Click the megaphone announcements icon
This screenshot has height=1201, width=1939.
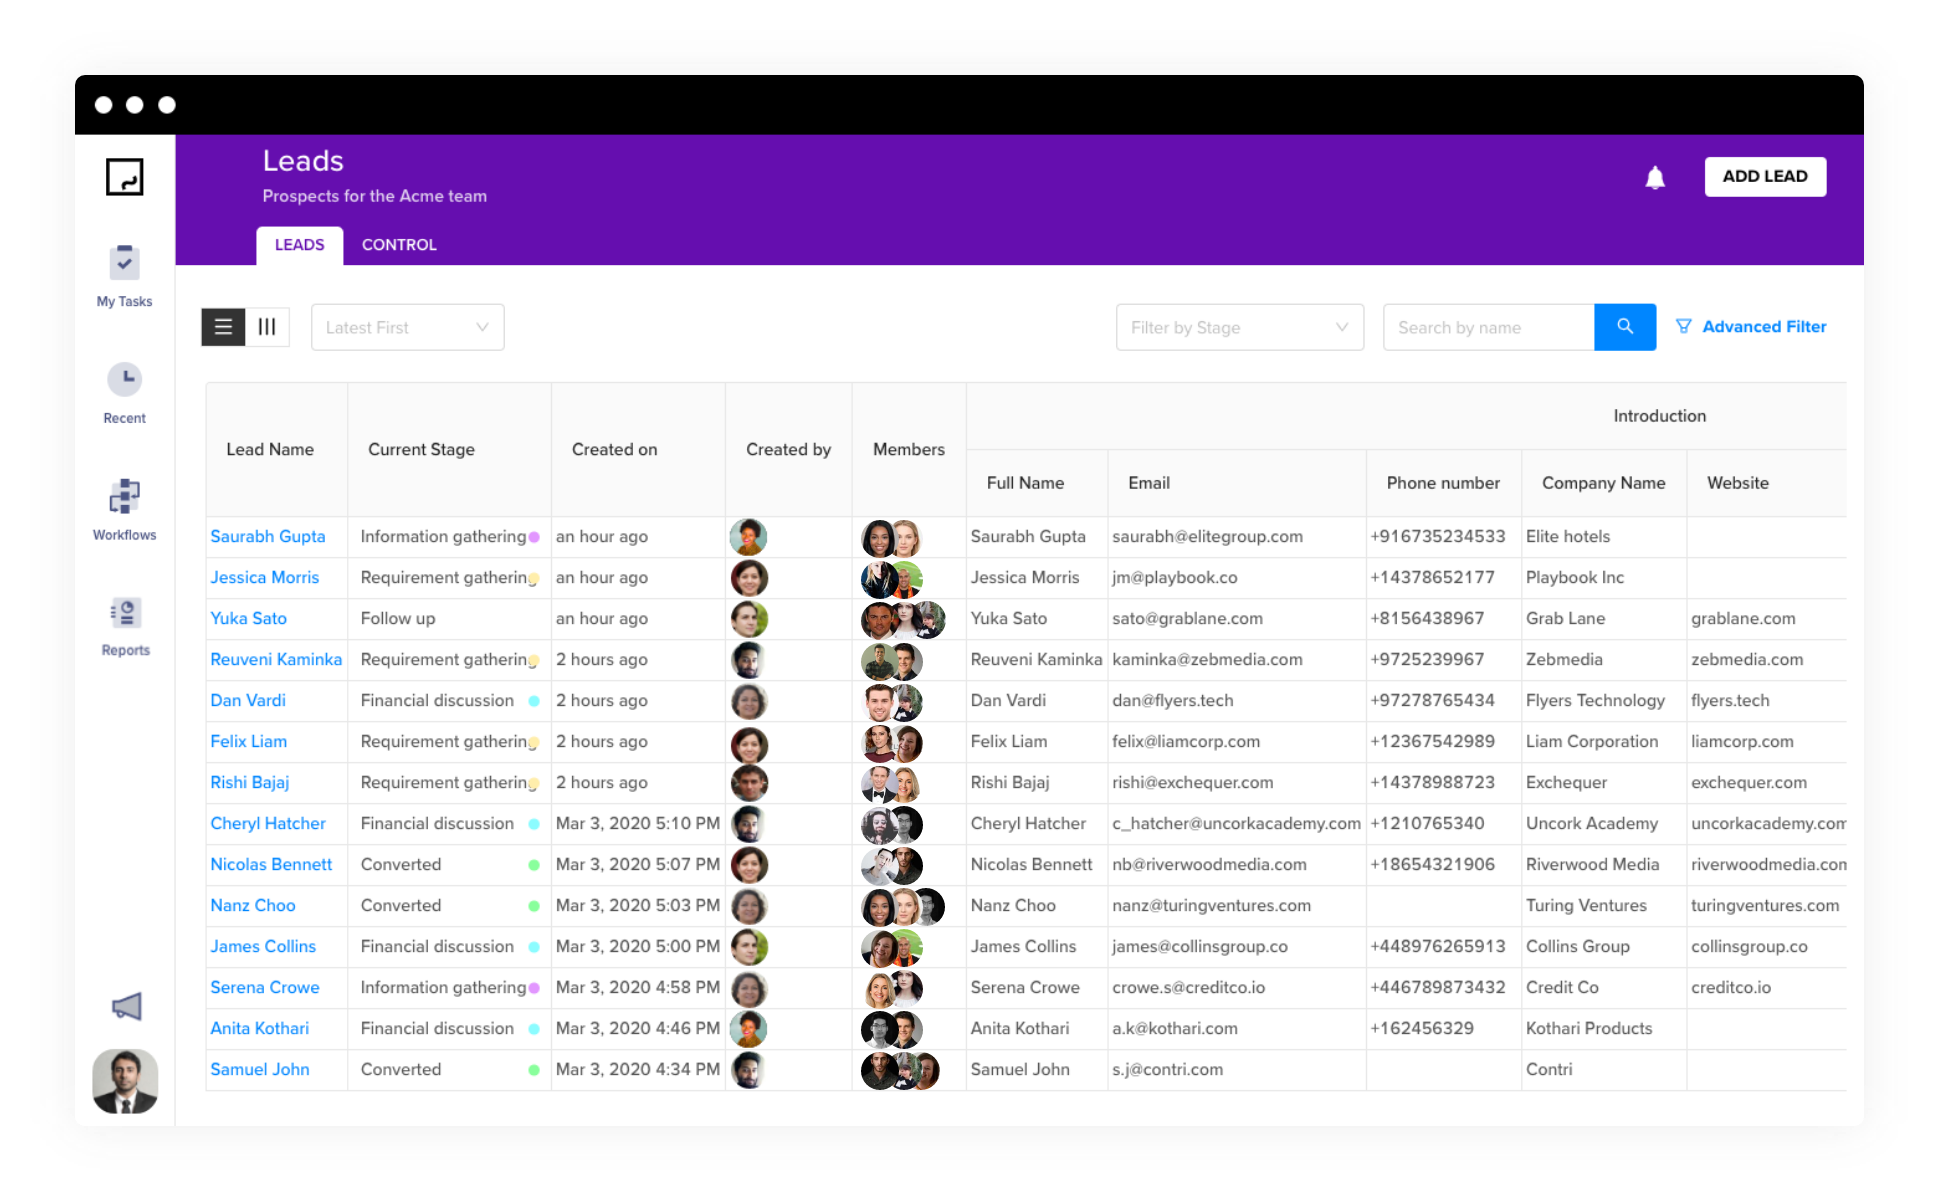pos(126,1006)
